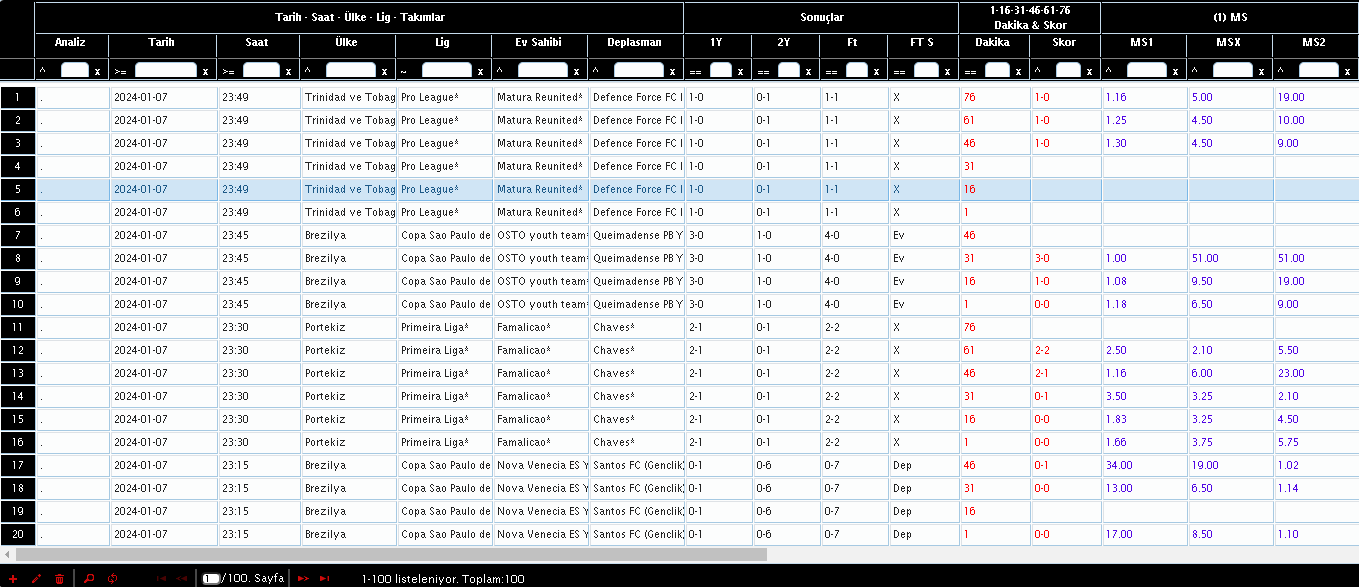Sort by the Tarih column header

(x=161, y=43)
